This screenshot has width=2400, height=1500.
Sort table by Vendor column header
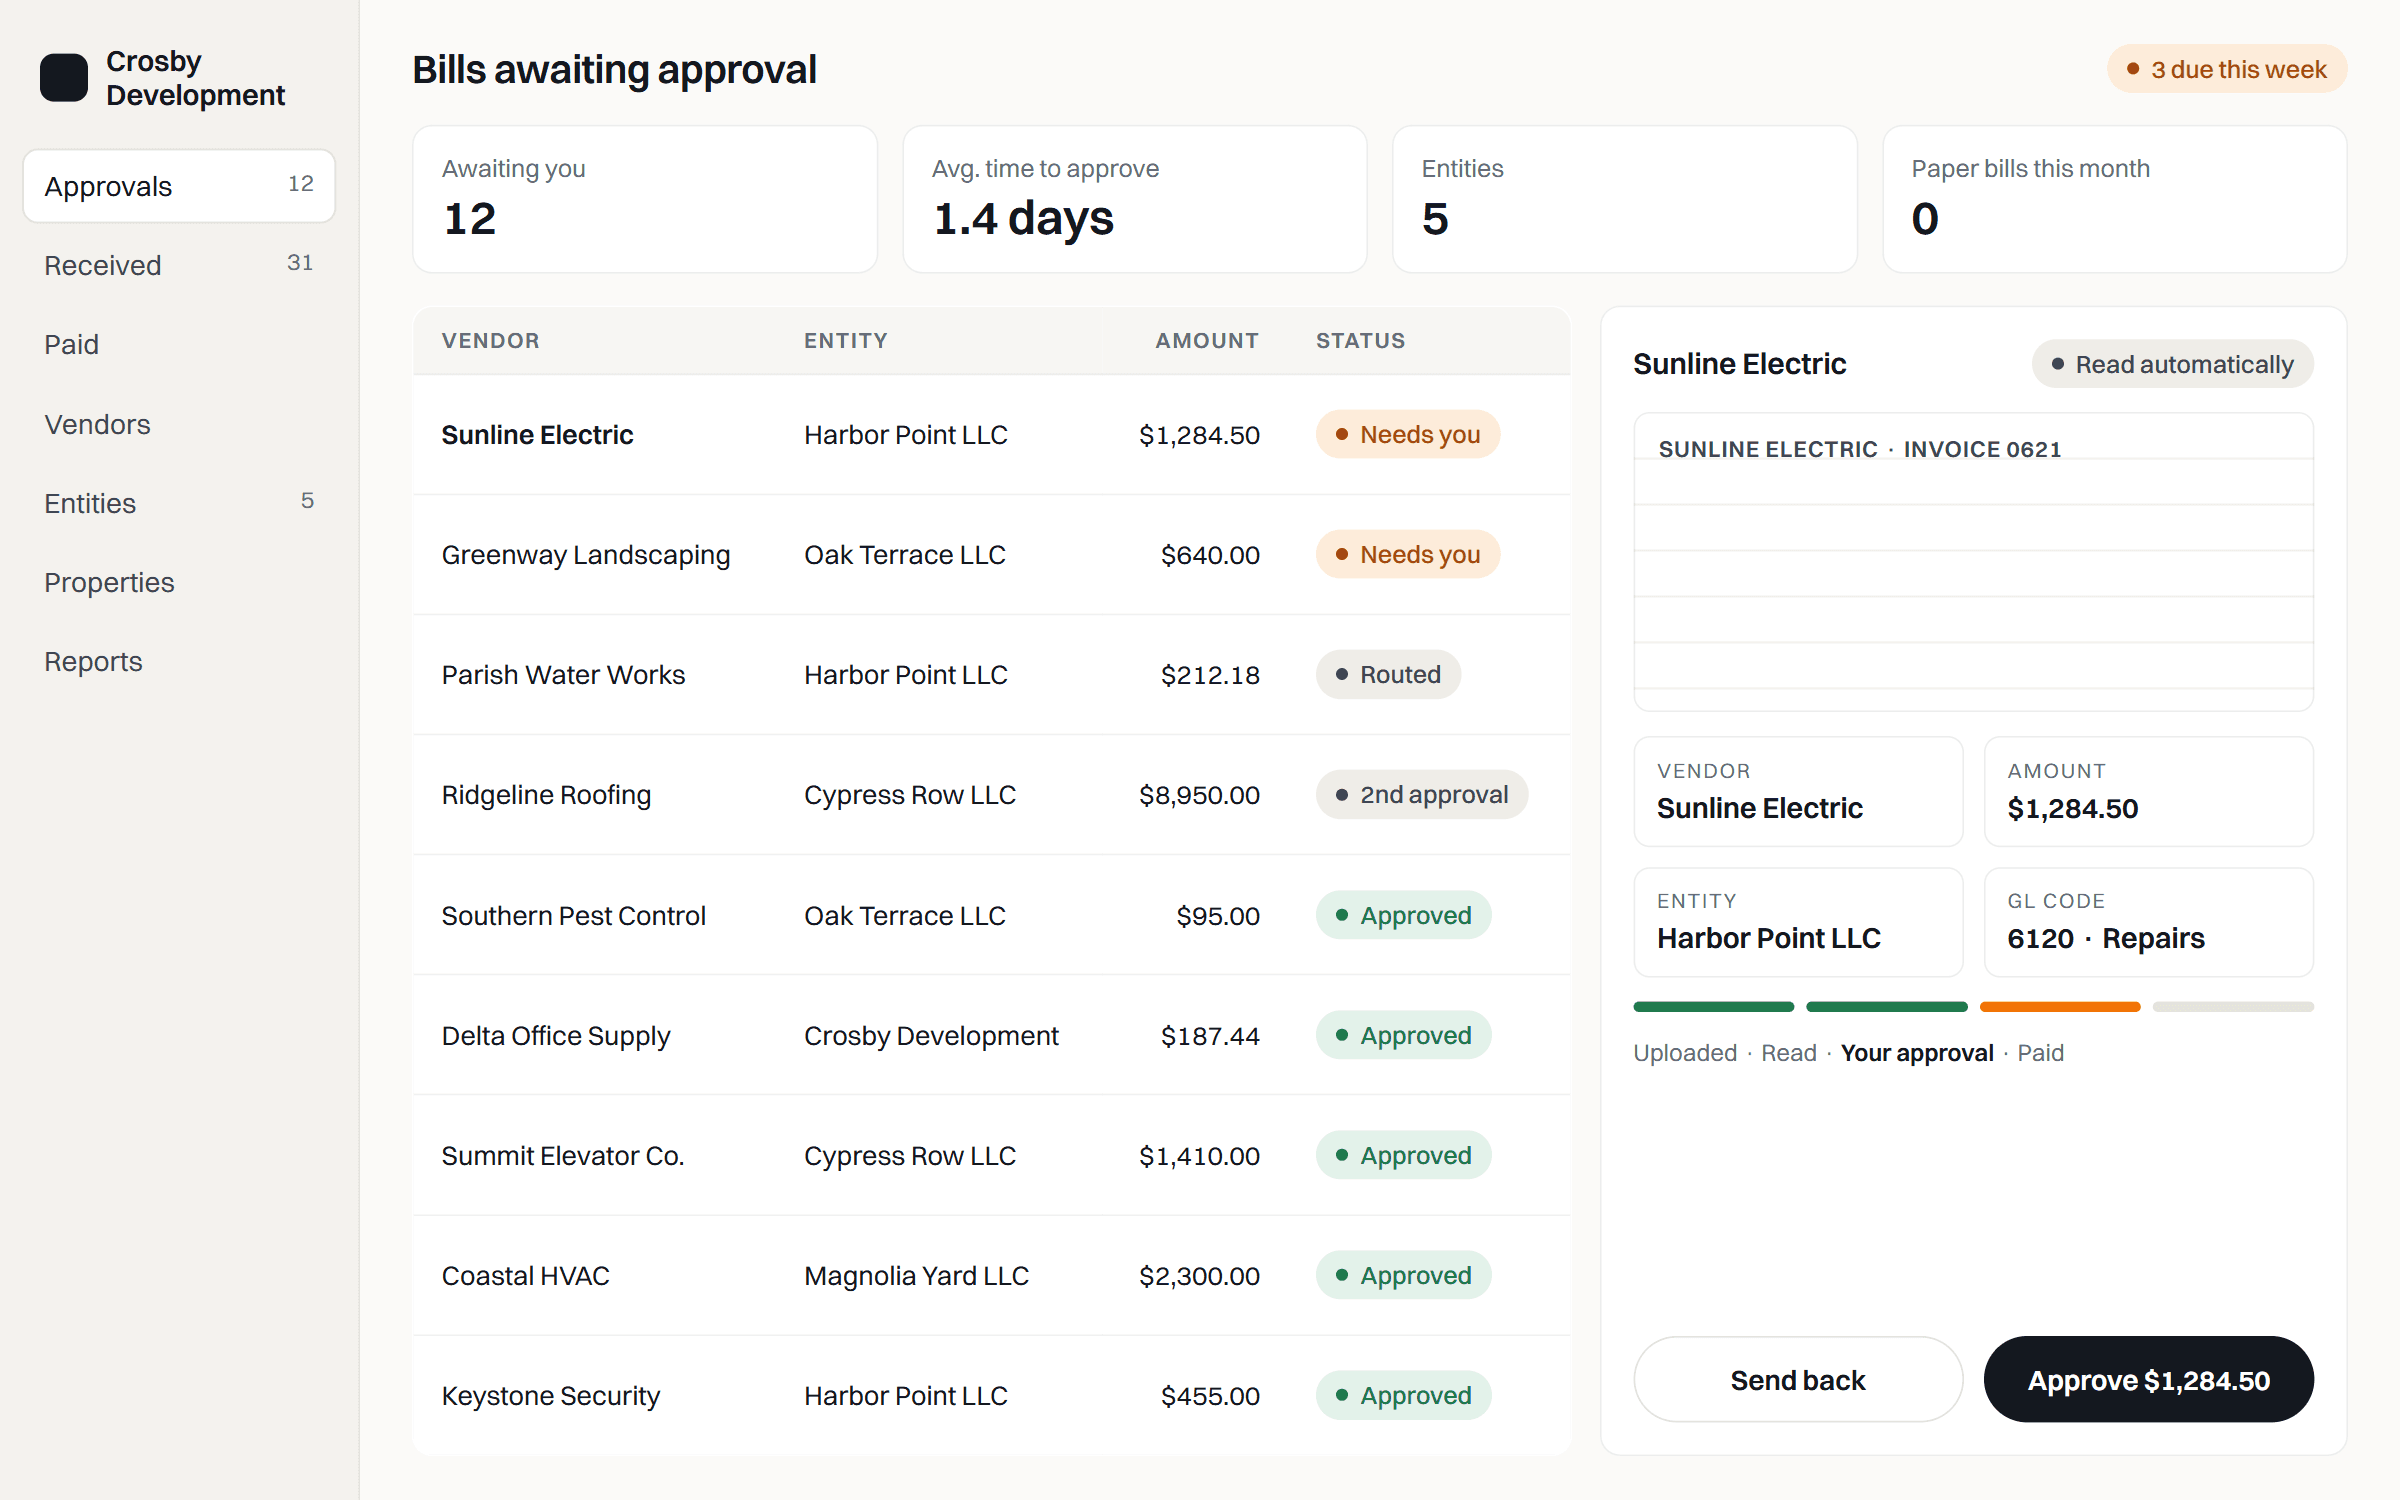pyautogui.click(x=490, y=341)
